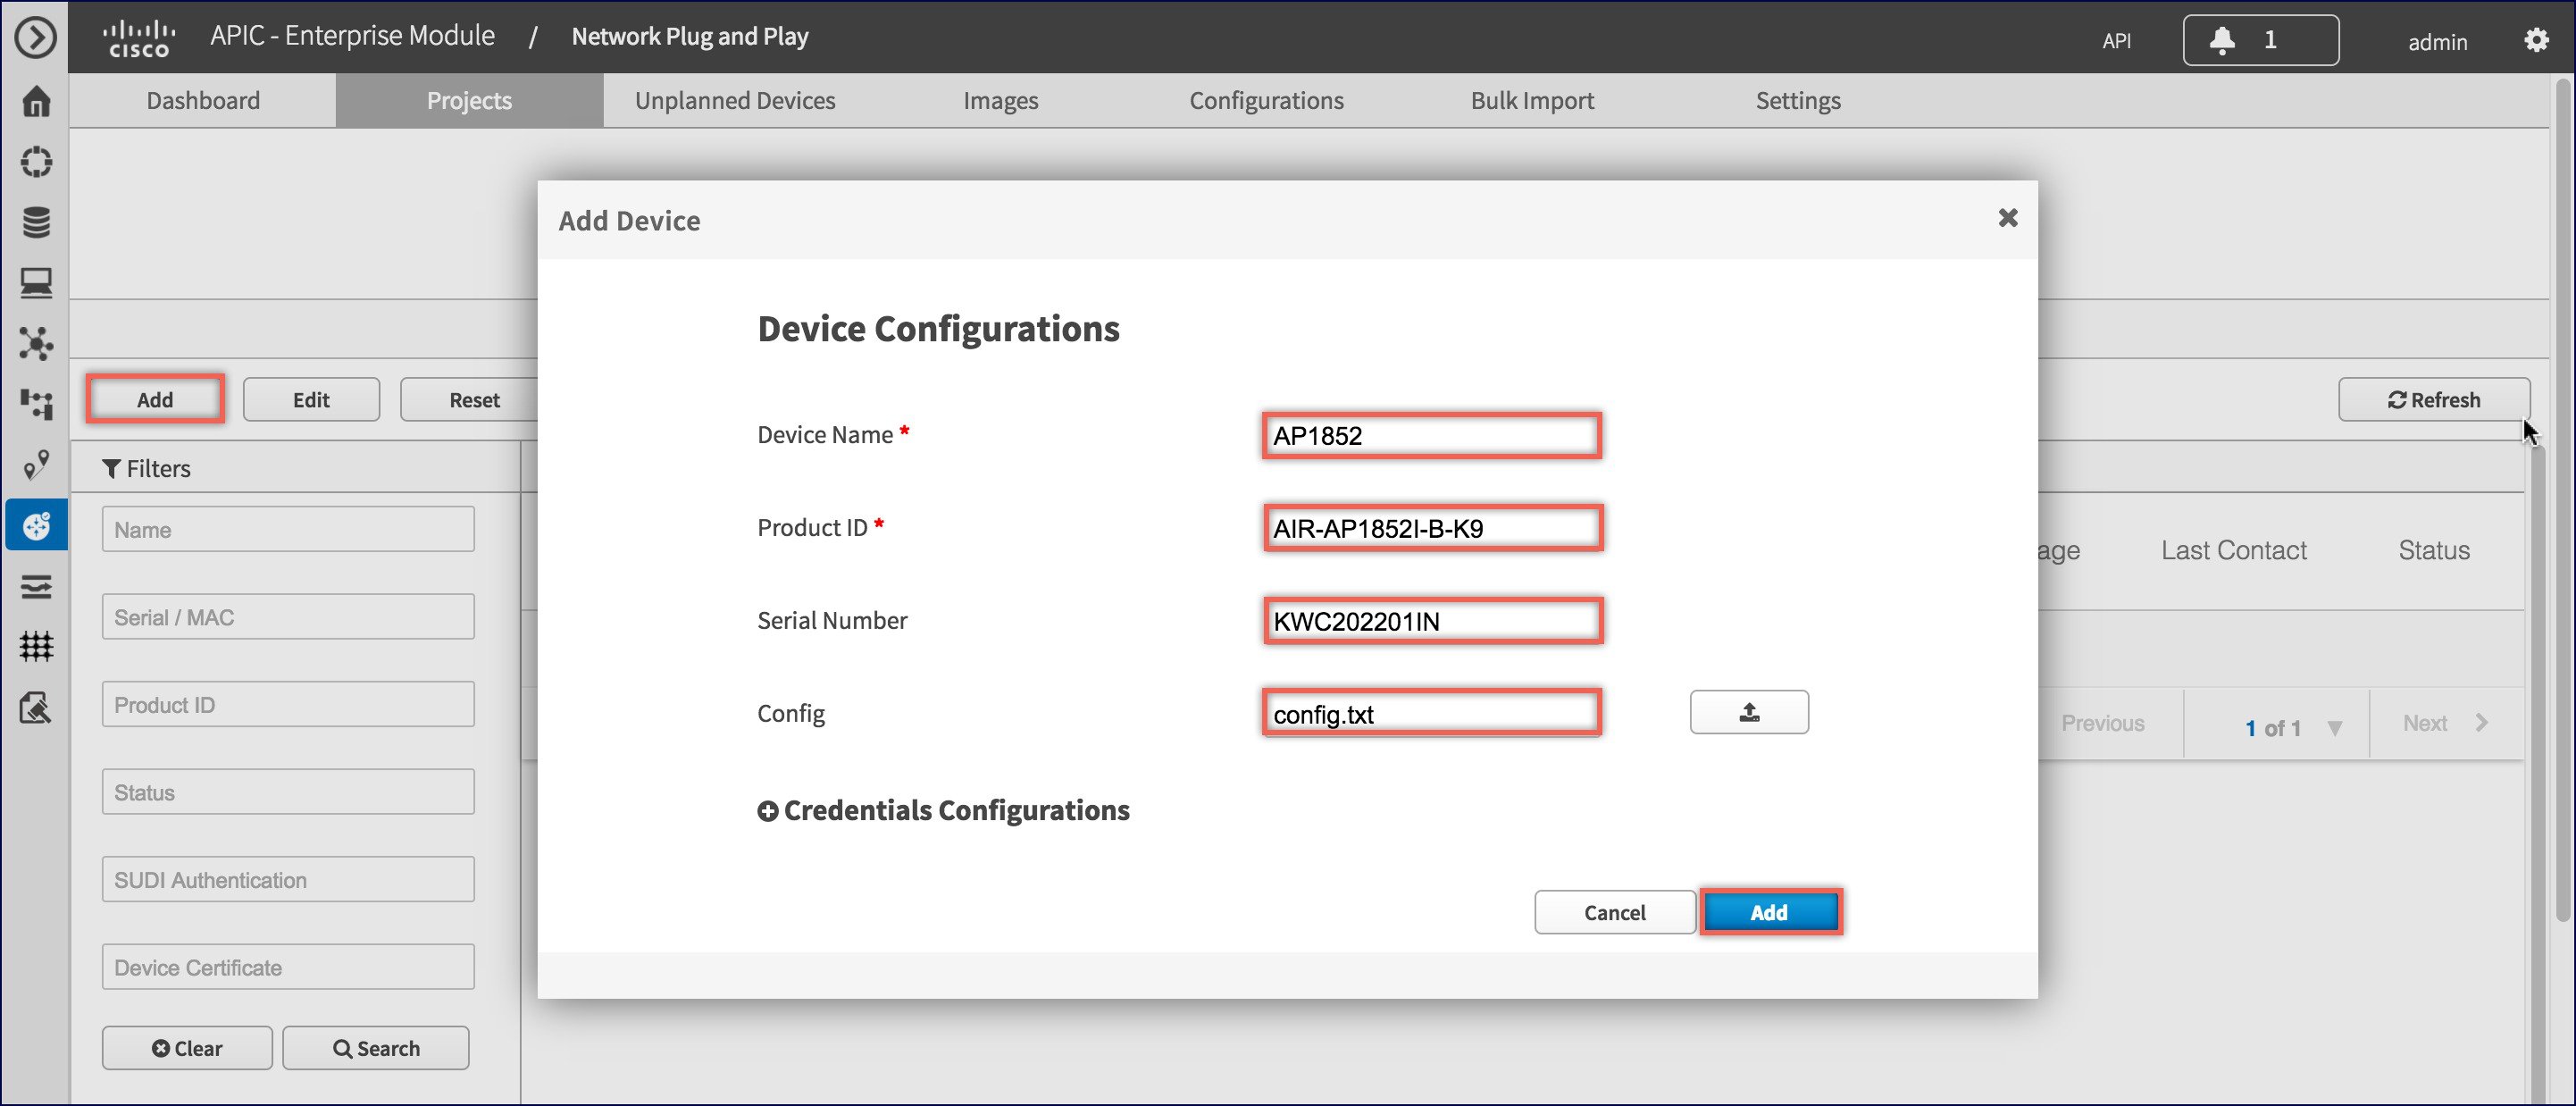Go to the Previous page

[x=2102, y=723]
